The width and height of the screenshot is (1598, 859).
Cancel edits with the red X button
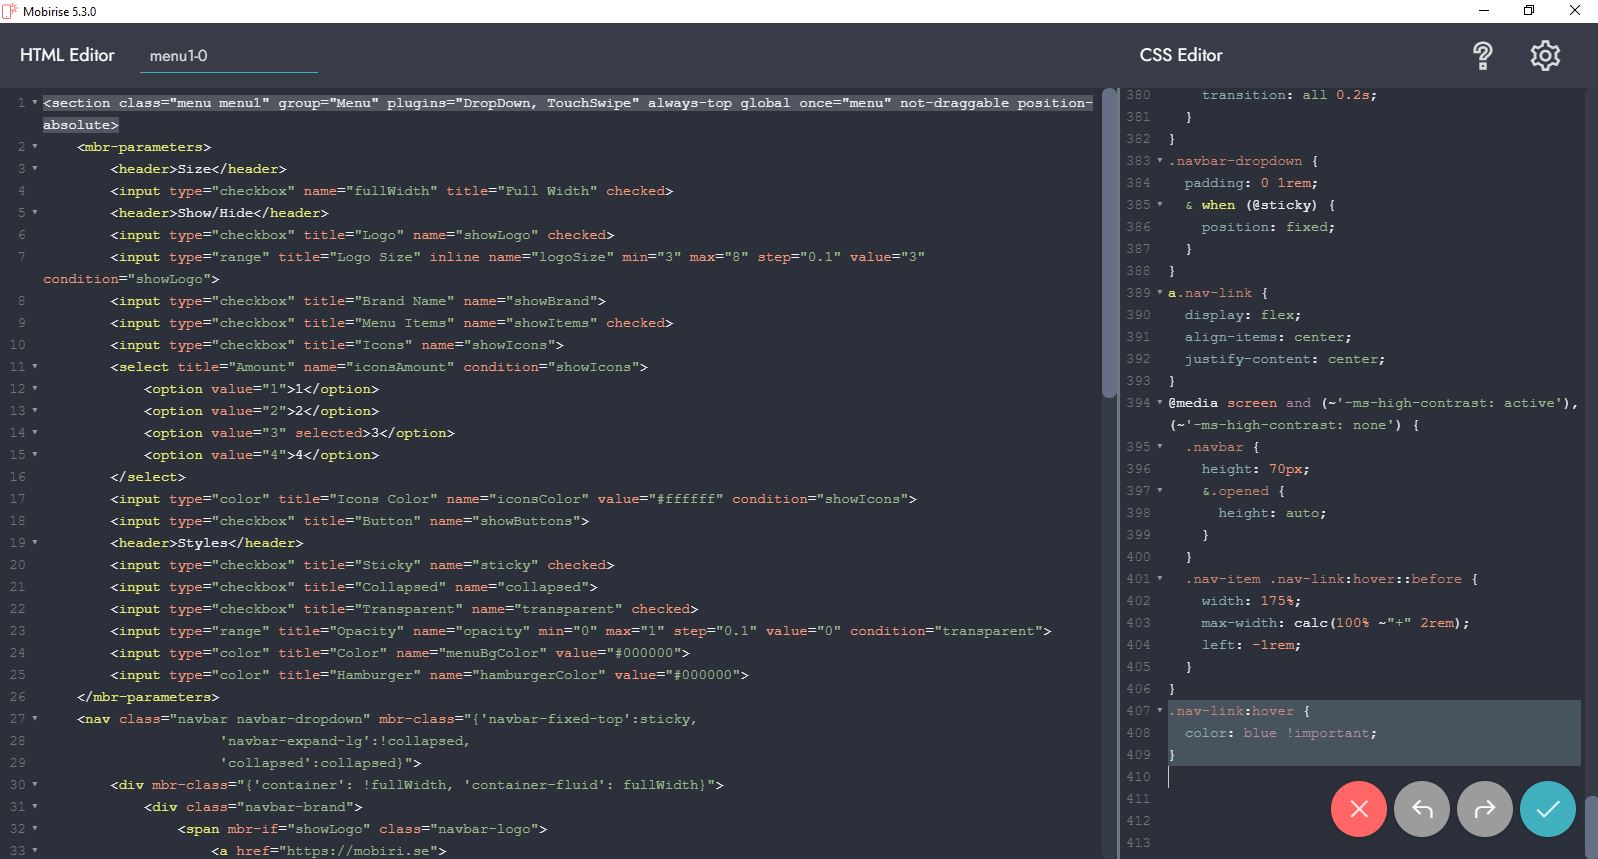[1358, 809]
